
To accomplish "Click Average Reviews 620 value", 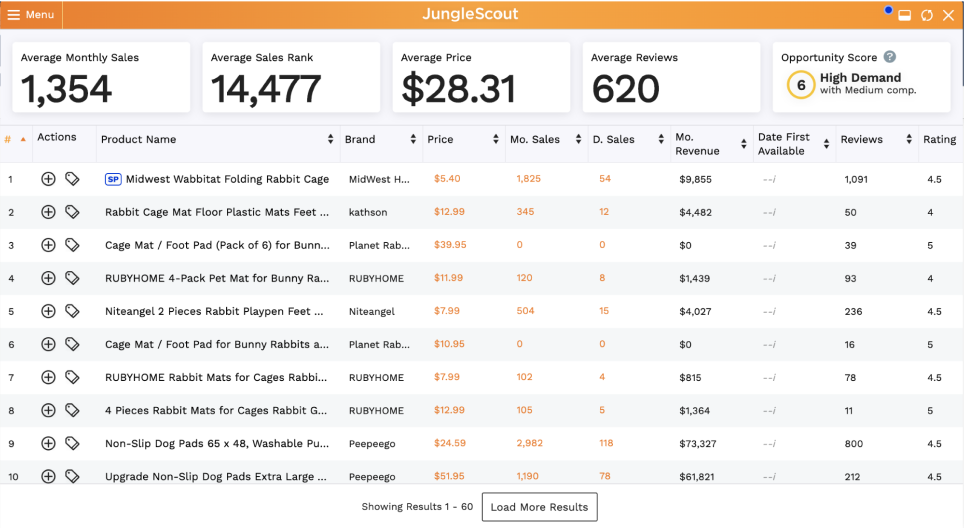I will click(x=625, y=89).
